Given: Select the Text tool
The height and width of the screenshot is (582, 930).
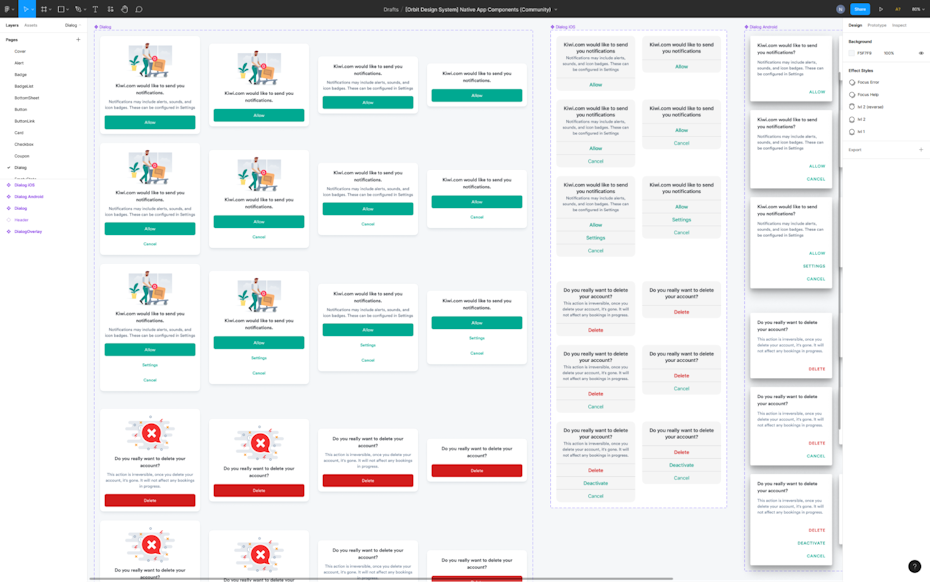Looking at the screenshot, I should pos(96,9).
